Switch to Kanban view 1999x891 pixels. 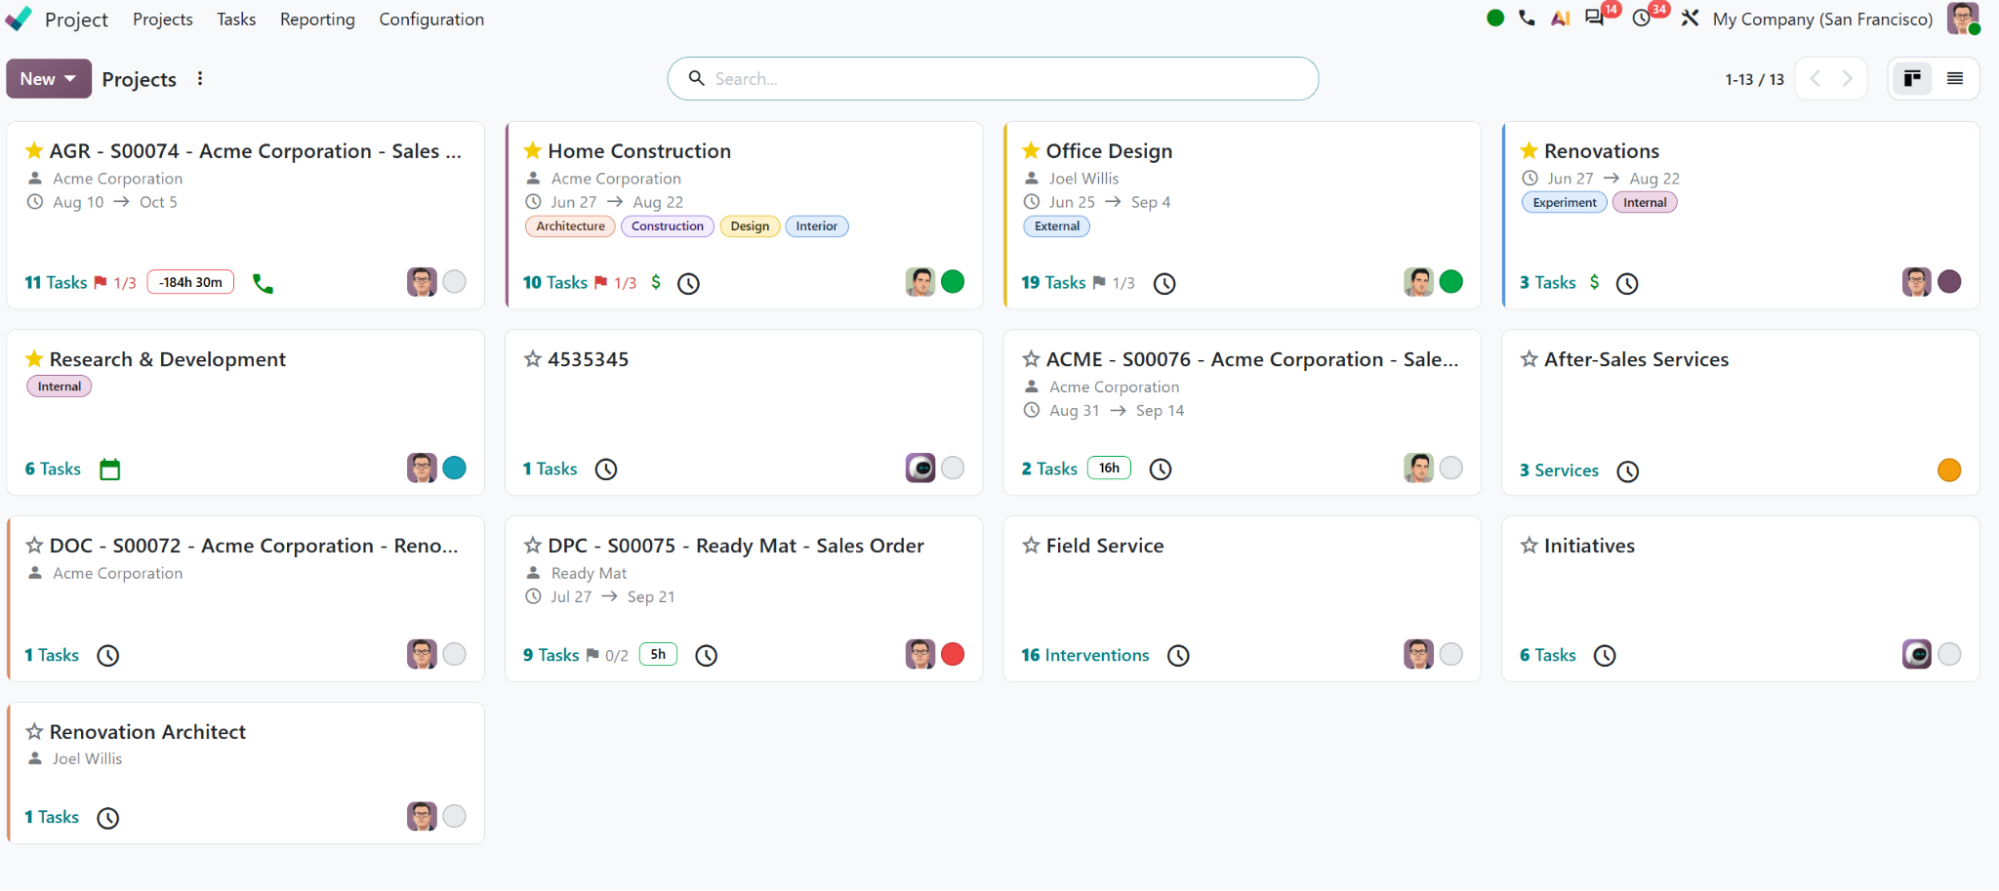point(1912,79)
